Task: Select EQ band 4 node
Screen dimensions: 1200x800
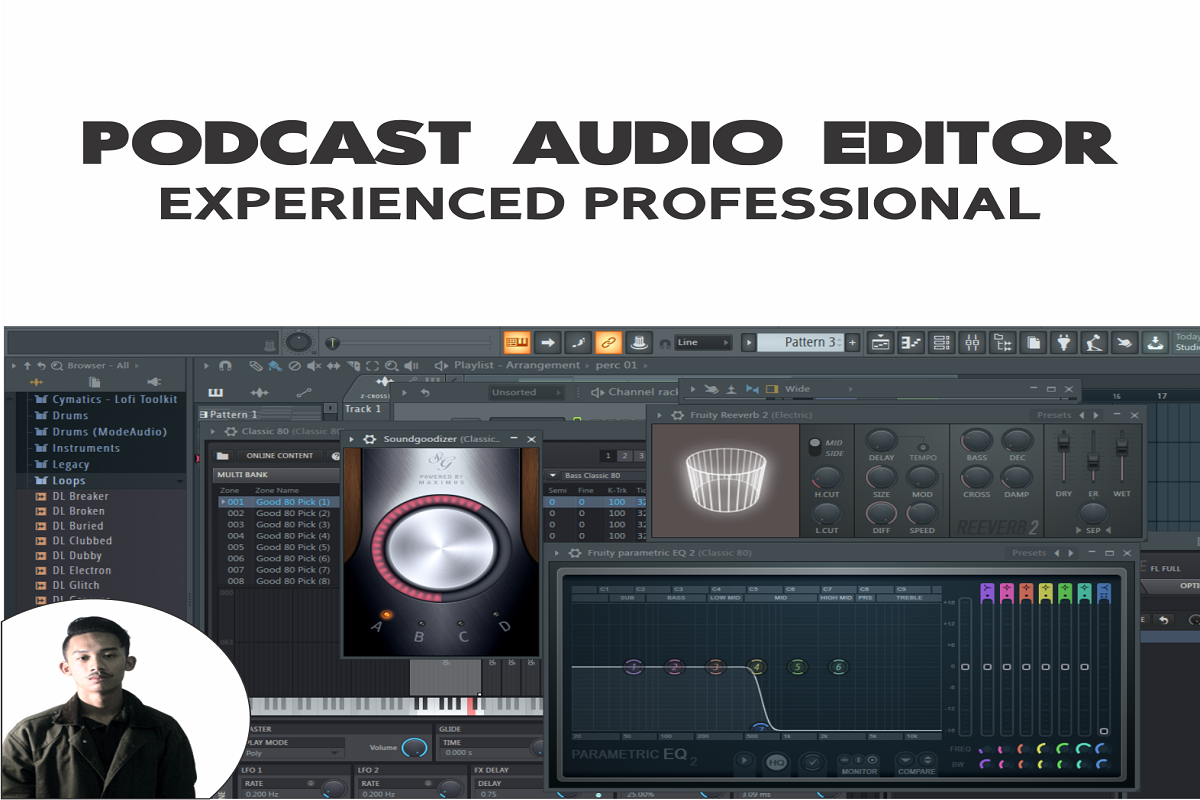Action: (756, 666)
